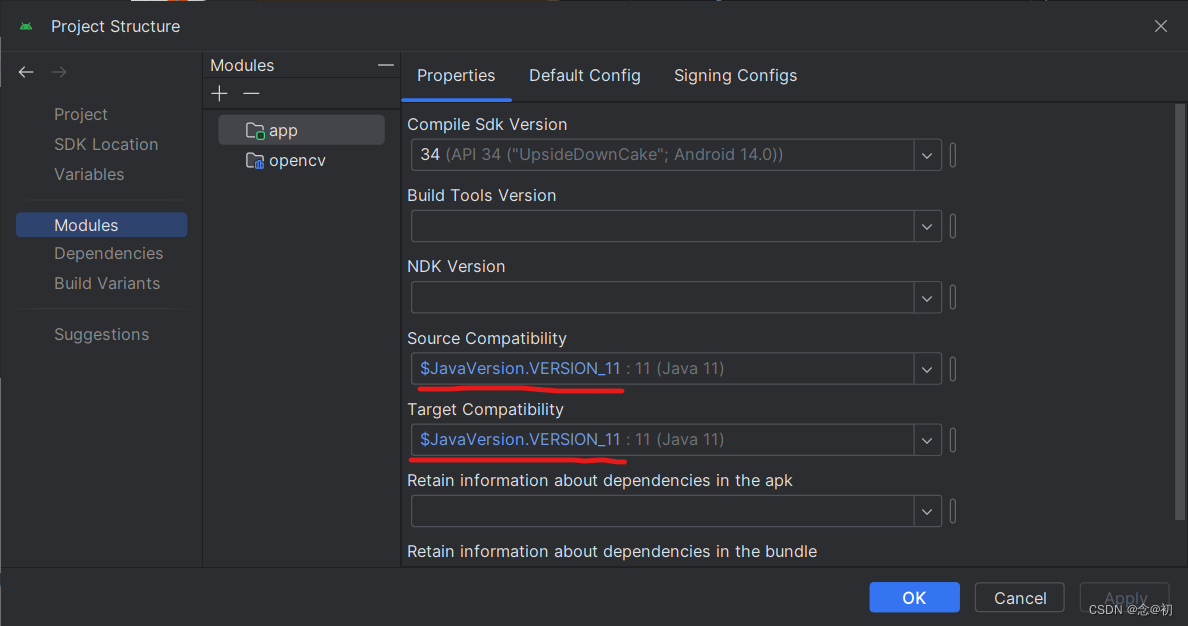
Task: Open the SDK Location settings
Action: pos(106,144)
